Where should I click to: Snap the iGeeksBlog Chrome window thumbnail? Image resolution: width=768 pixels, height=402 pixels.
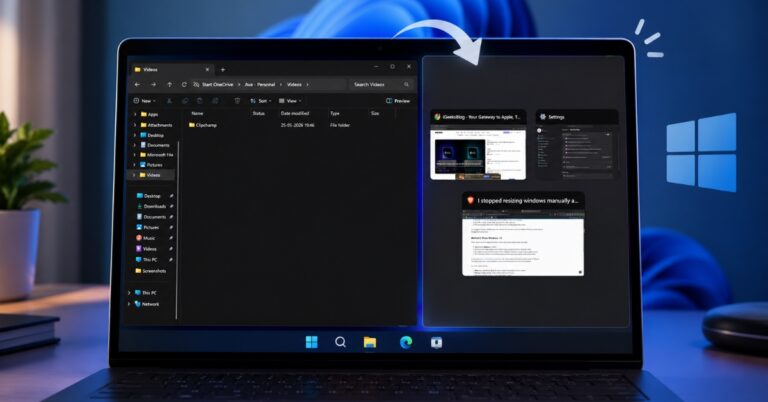click(478, 145)
